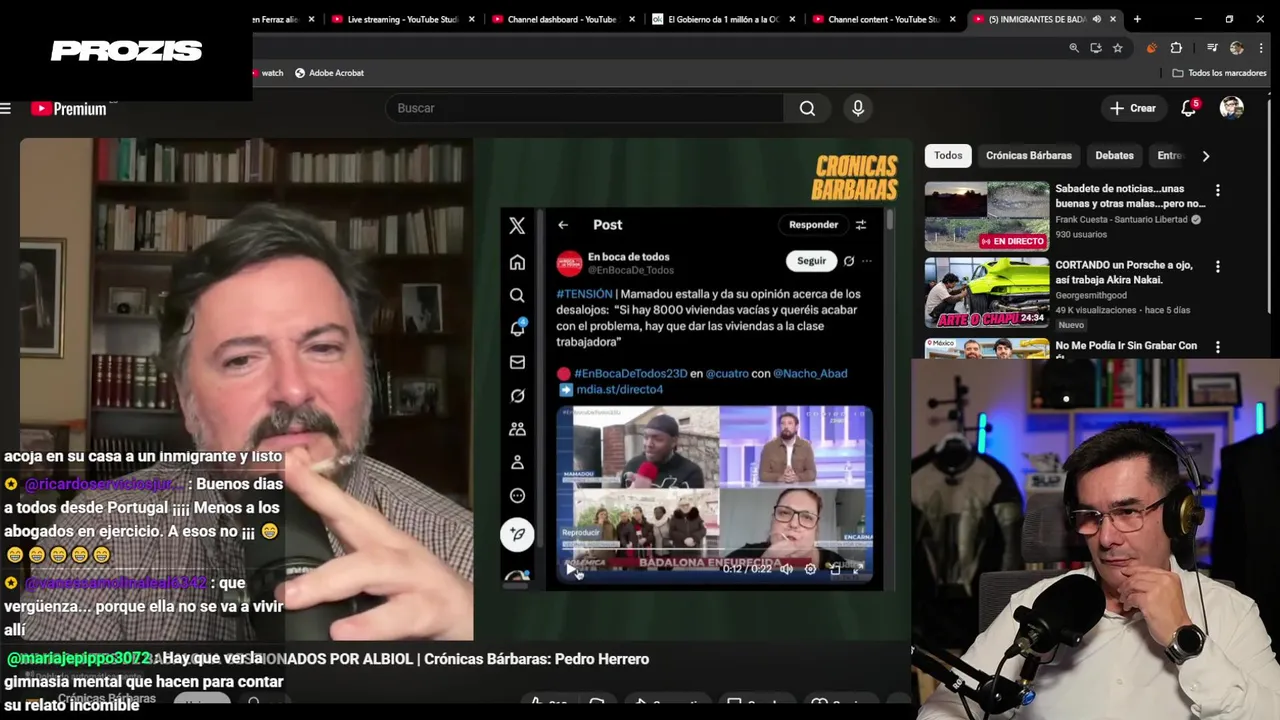
Task: Go to YouTube Premium home logo
Action: point(69,108)
